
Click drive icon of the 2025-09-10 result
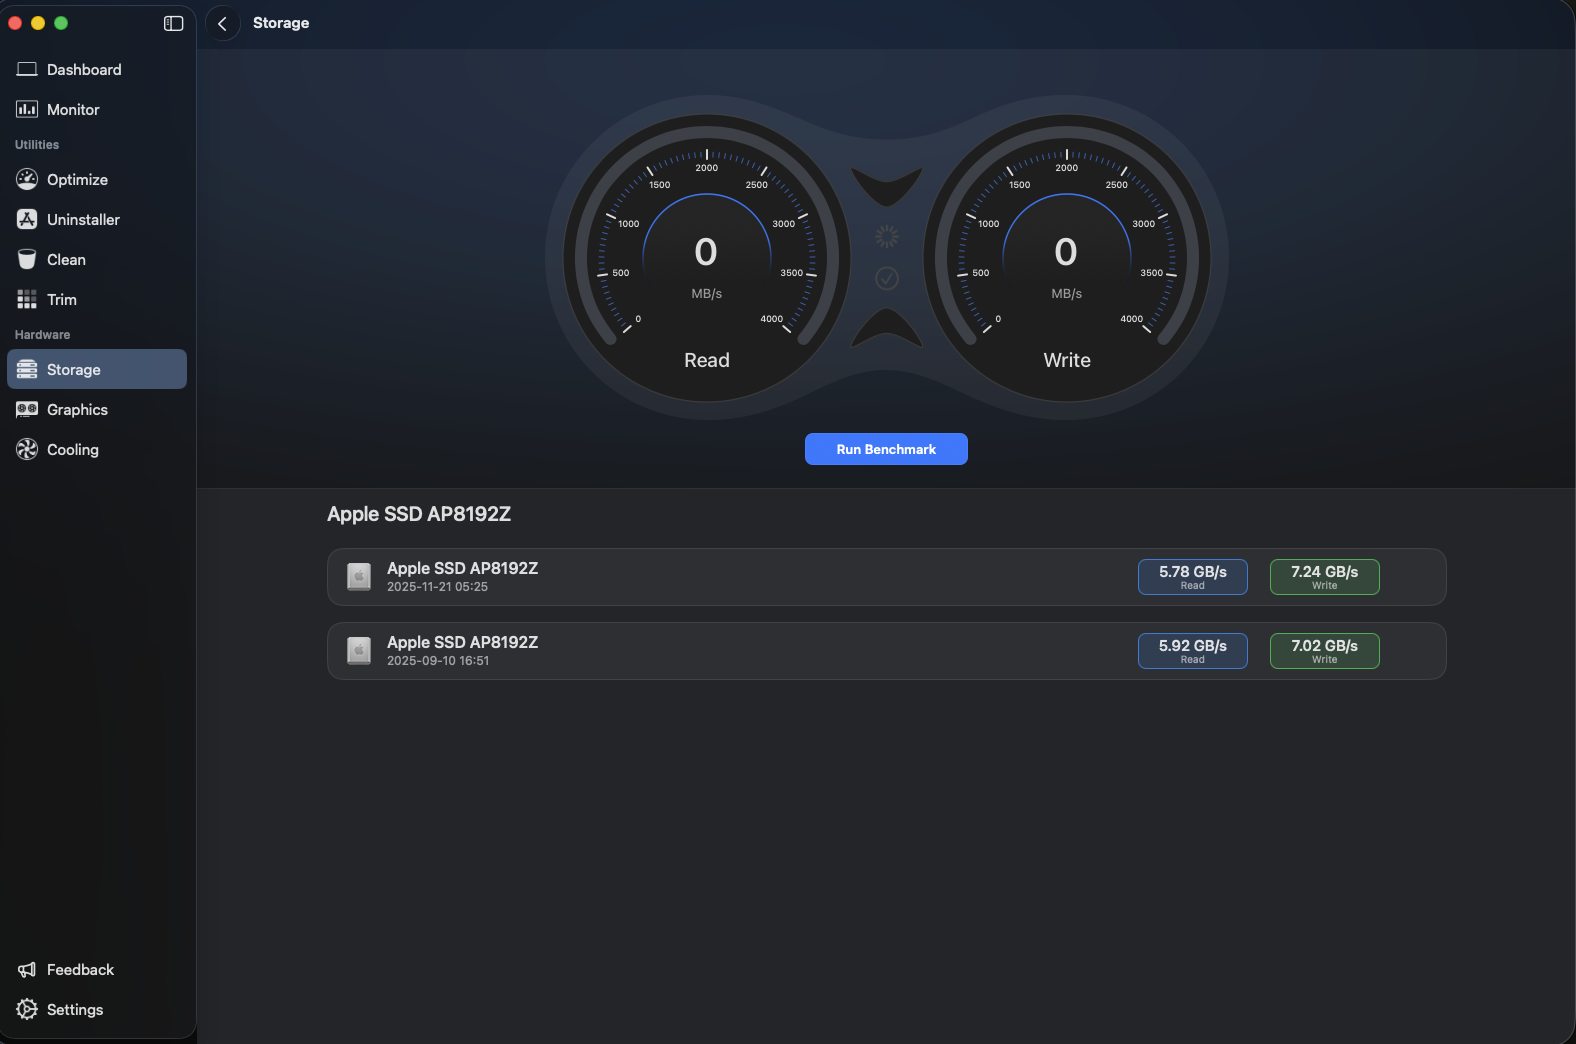(x=359, y=650)
